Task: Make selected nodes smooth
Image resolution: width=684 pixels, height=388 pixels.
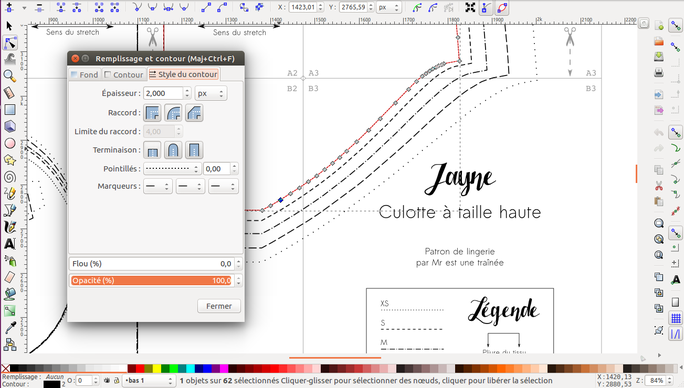Action: (x=153, y=7)
